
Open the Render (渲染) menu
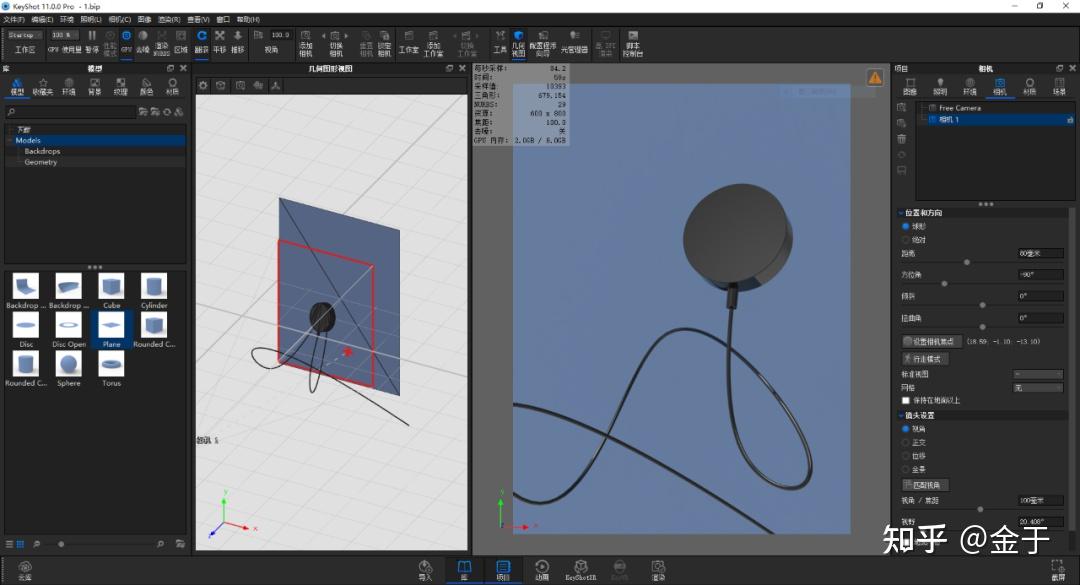tap(169, 19)
